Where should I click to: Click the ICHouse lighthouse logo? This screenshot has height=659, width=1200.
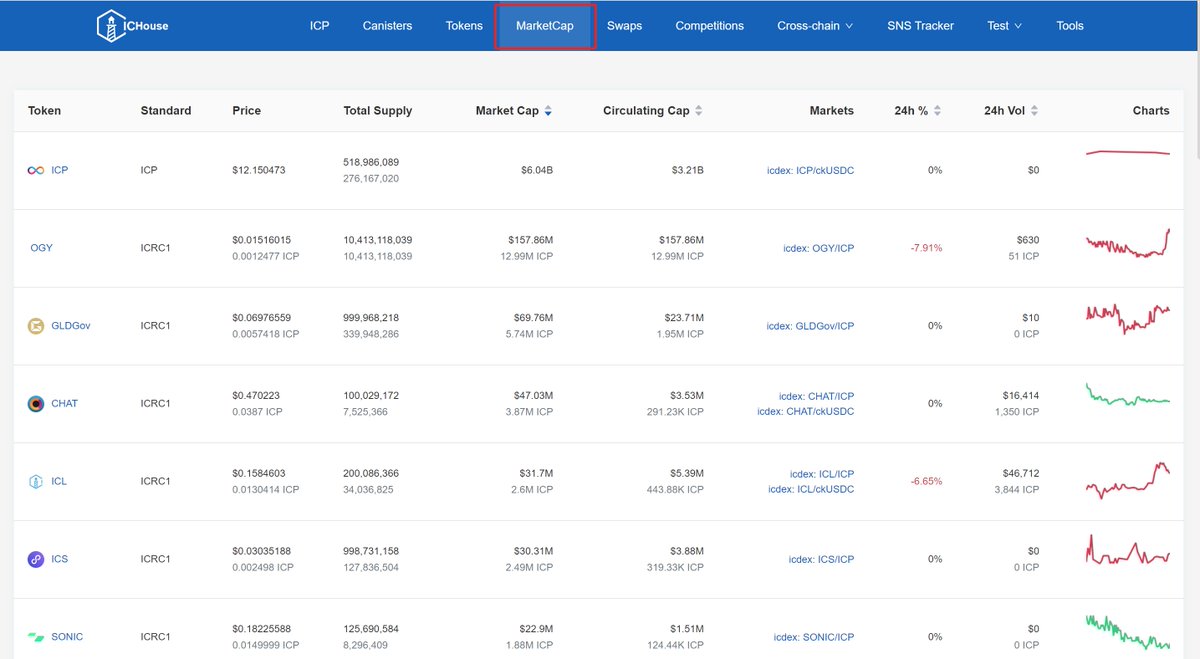point(132,26)
